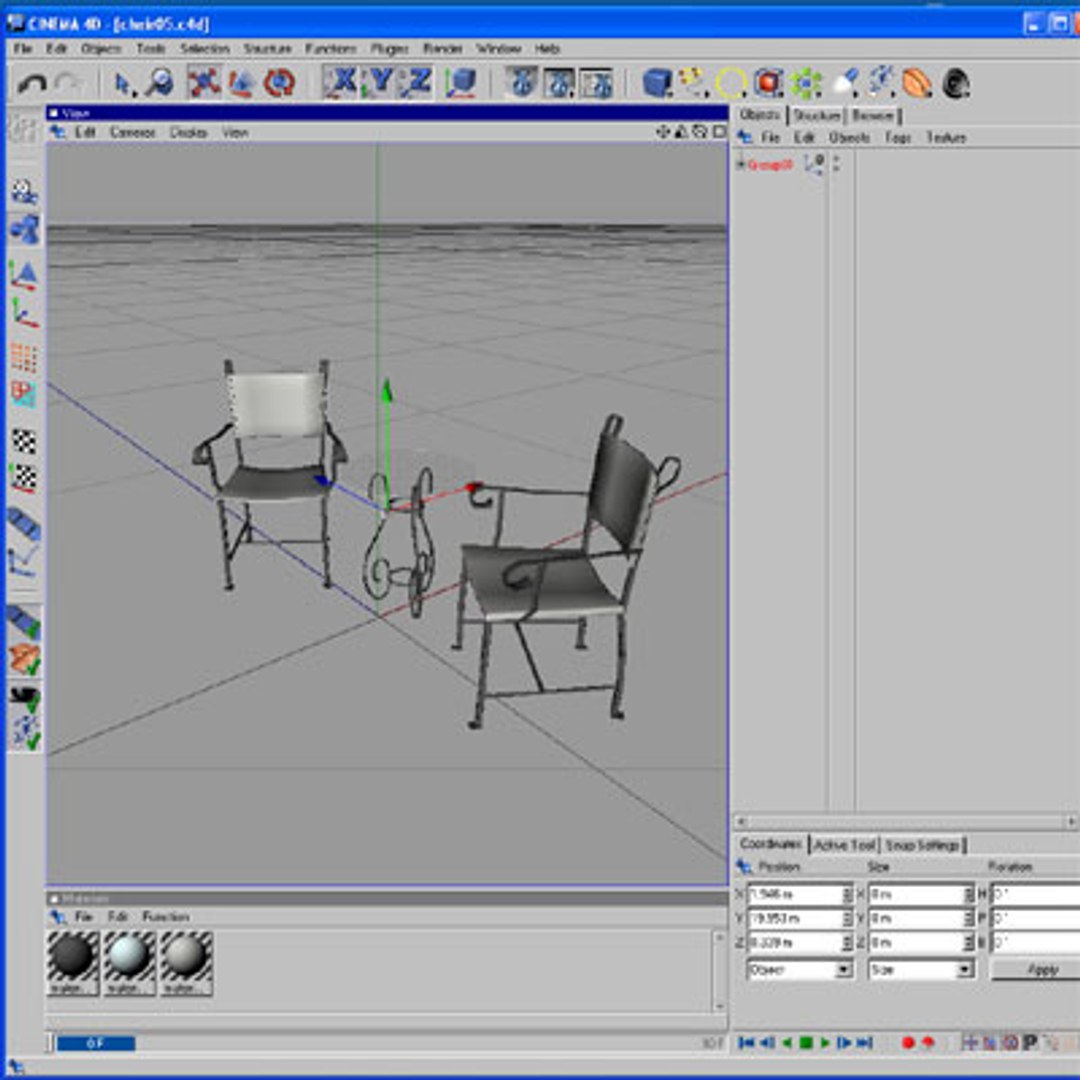The image size is (1080, 1080).
Task: Click the Apply button
Action: coord(1039,970)
